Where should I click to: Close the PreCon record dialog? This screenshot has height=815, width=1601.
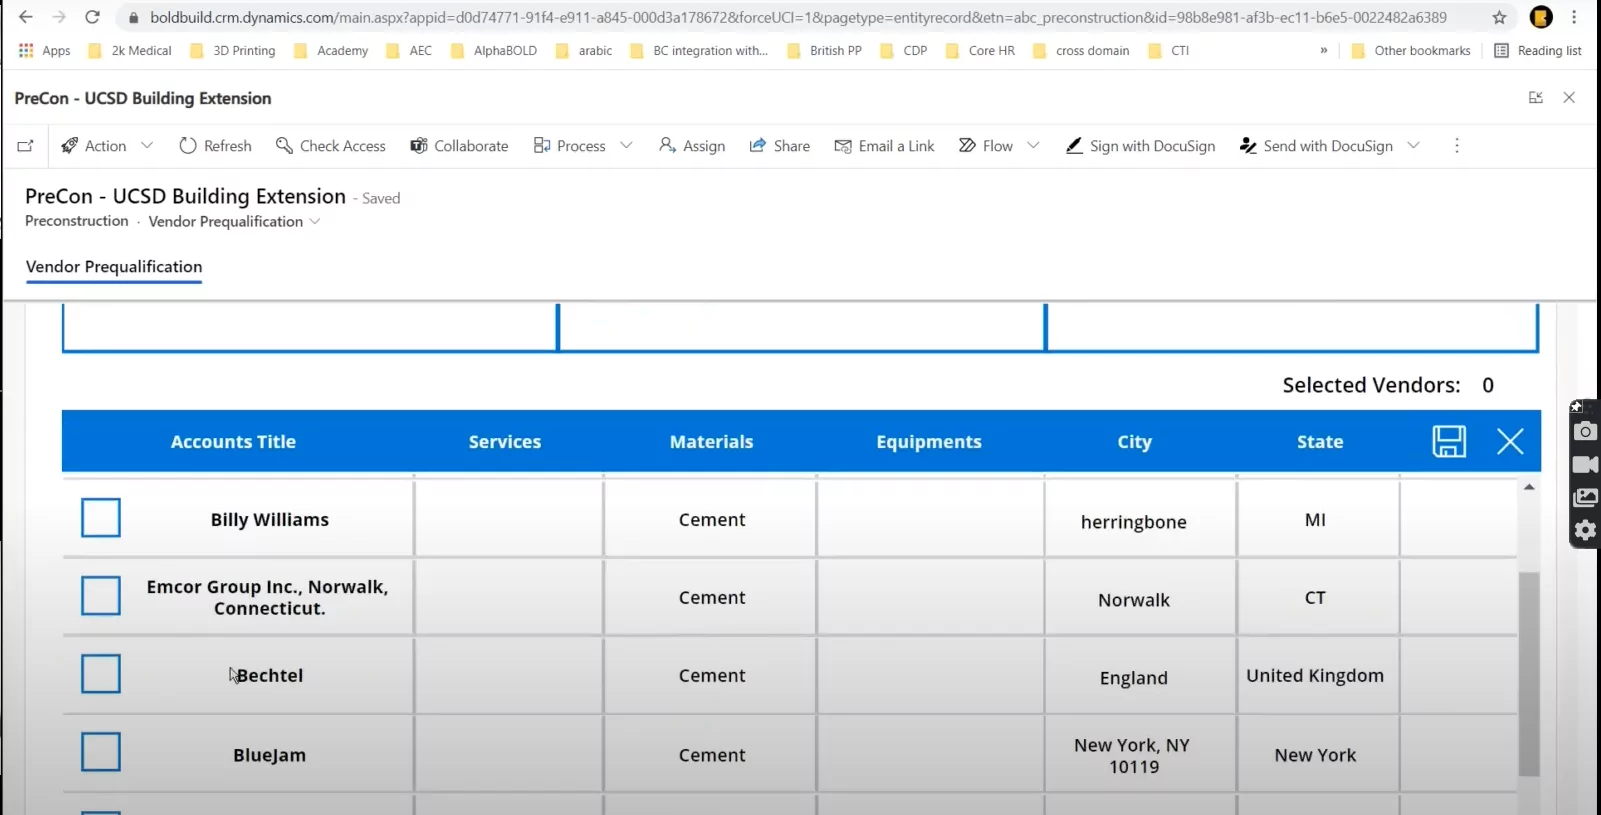1569,97
